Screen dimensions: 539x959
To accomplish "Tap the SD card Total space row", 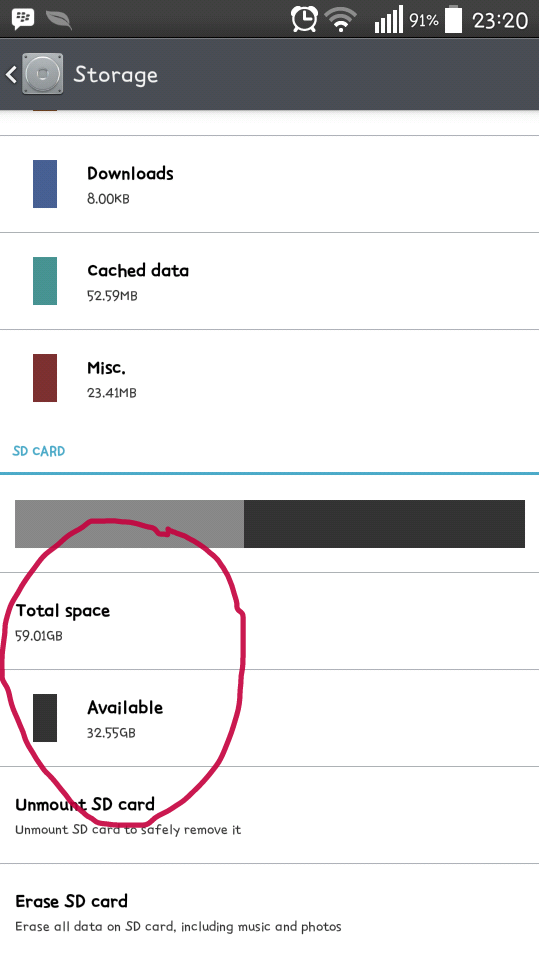I will click(x=269, y=621).
